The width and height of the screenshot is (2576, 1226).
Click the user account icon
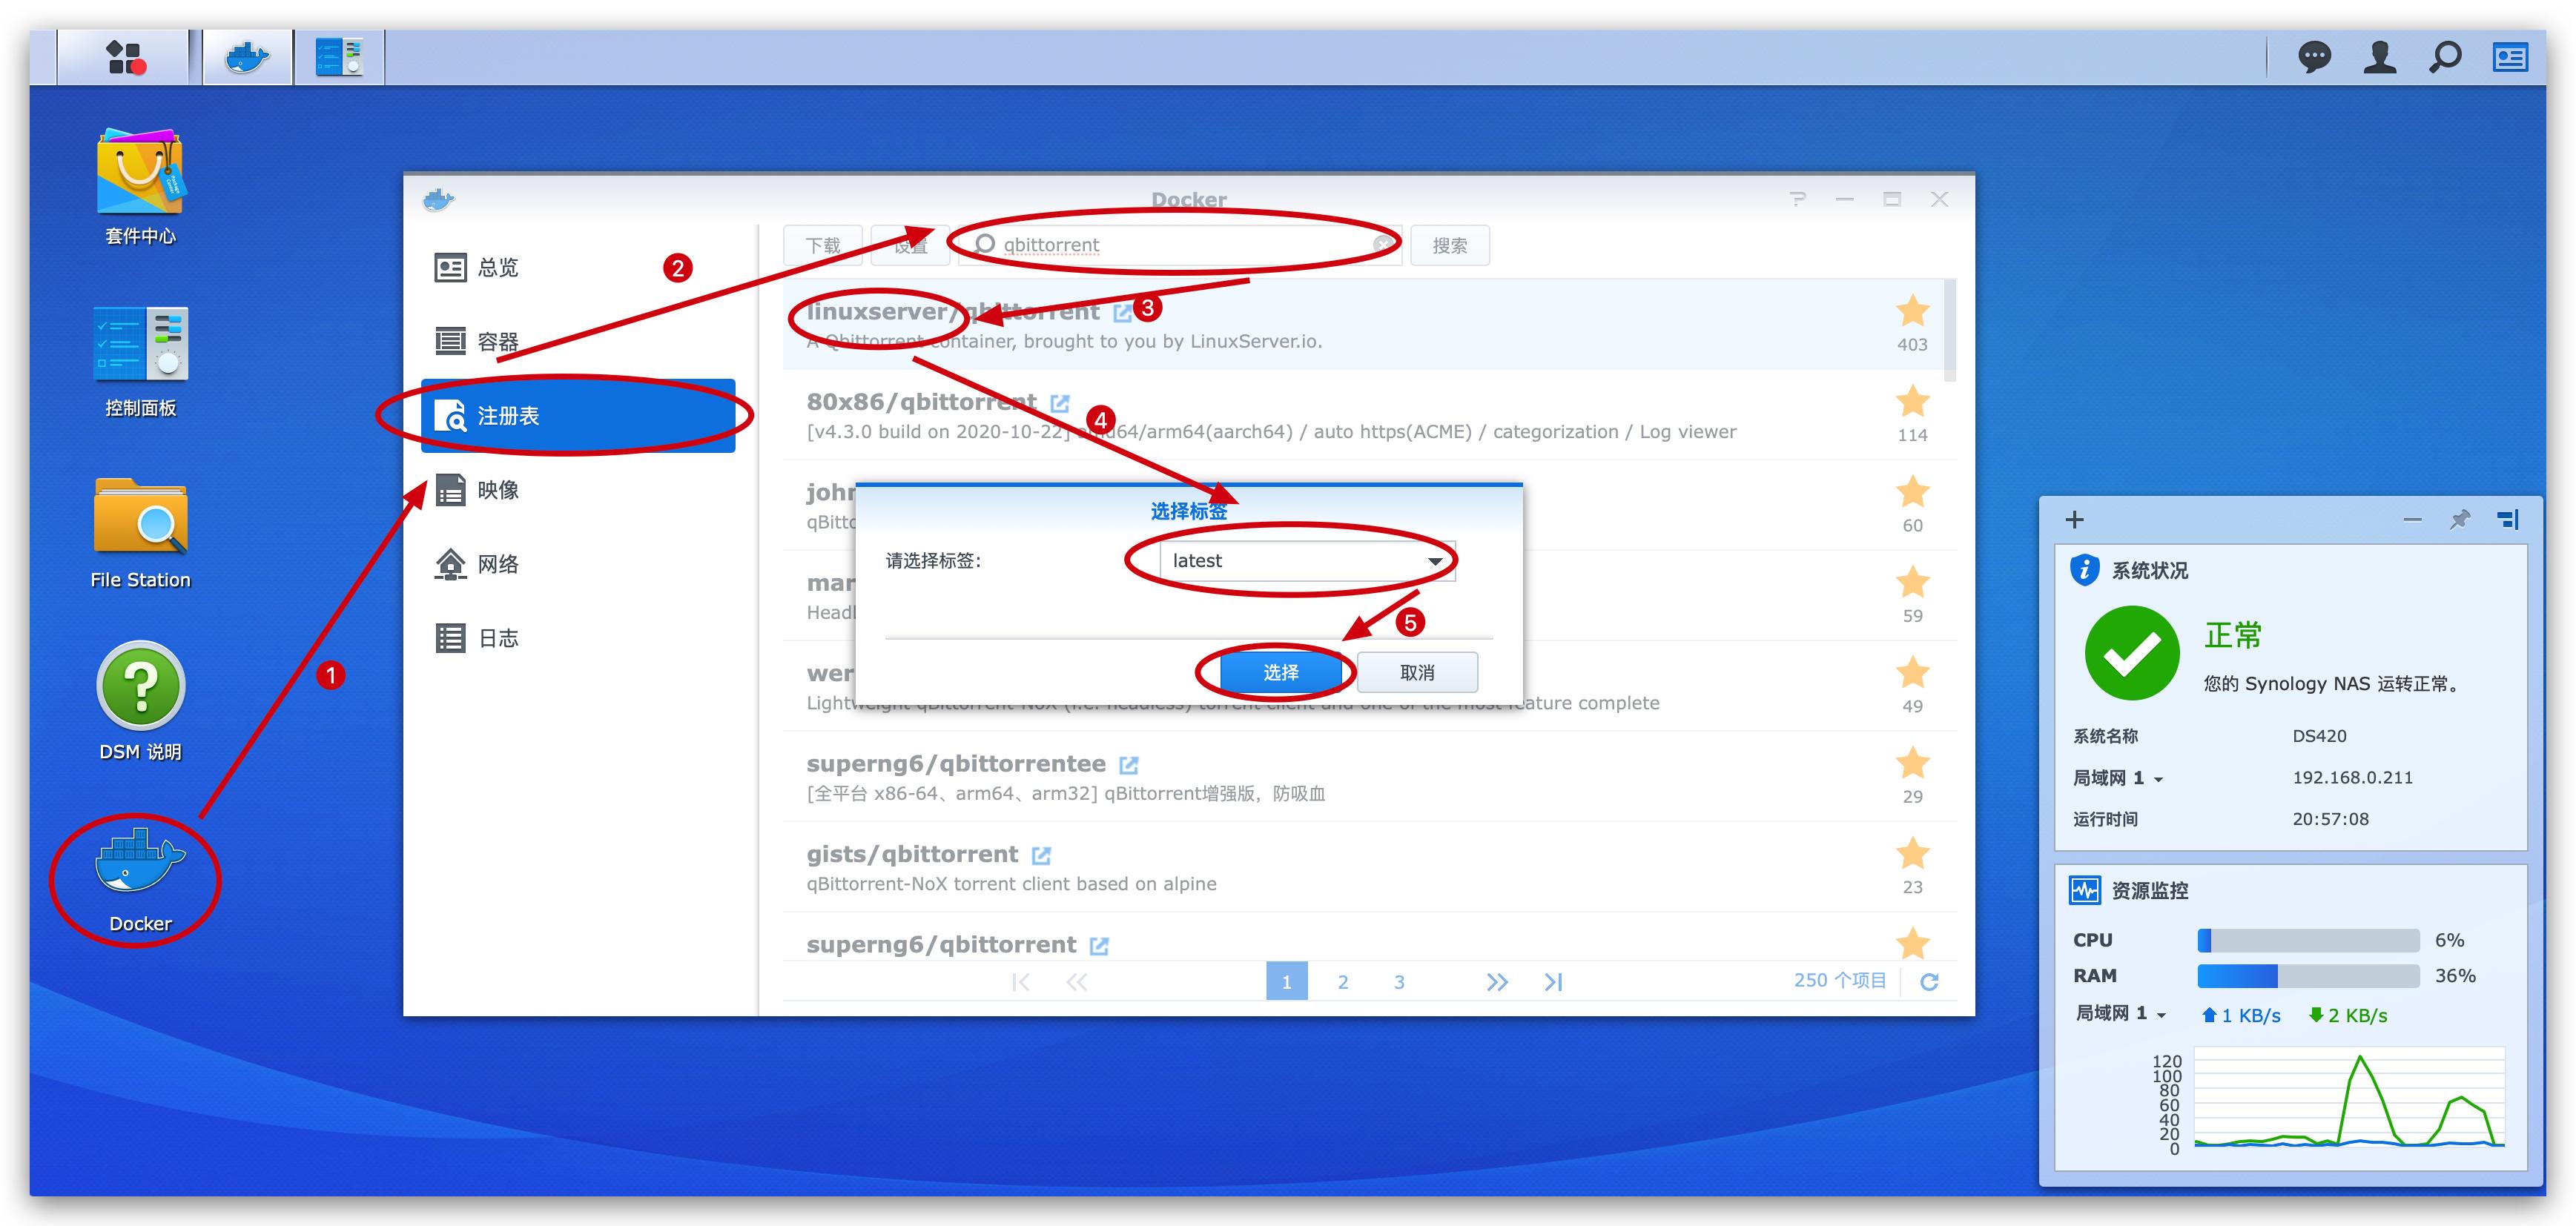(2379, 57)
